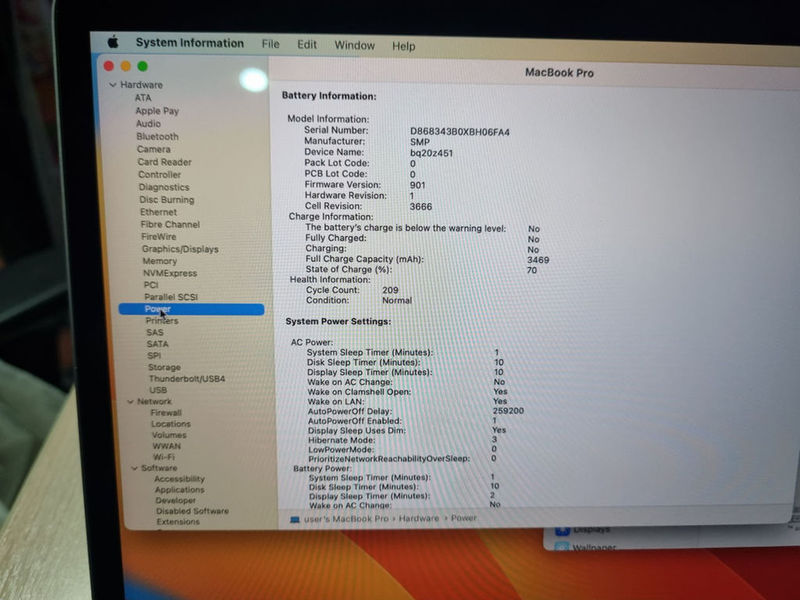Collapse the Network section
Viewport: 800px width, 600px height.
pyautogui.click(x=130, y=402)
